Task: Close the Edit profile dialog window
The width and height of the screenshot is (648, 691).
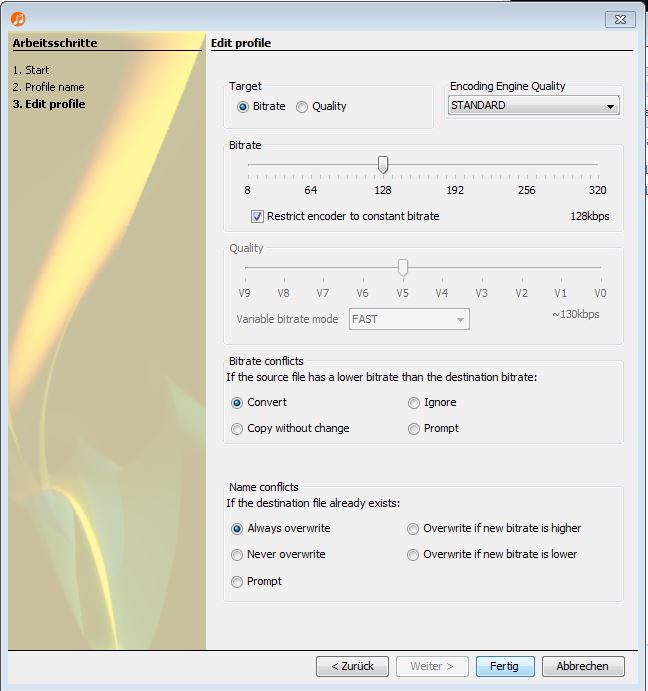Action: 620,19
